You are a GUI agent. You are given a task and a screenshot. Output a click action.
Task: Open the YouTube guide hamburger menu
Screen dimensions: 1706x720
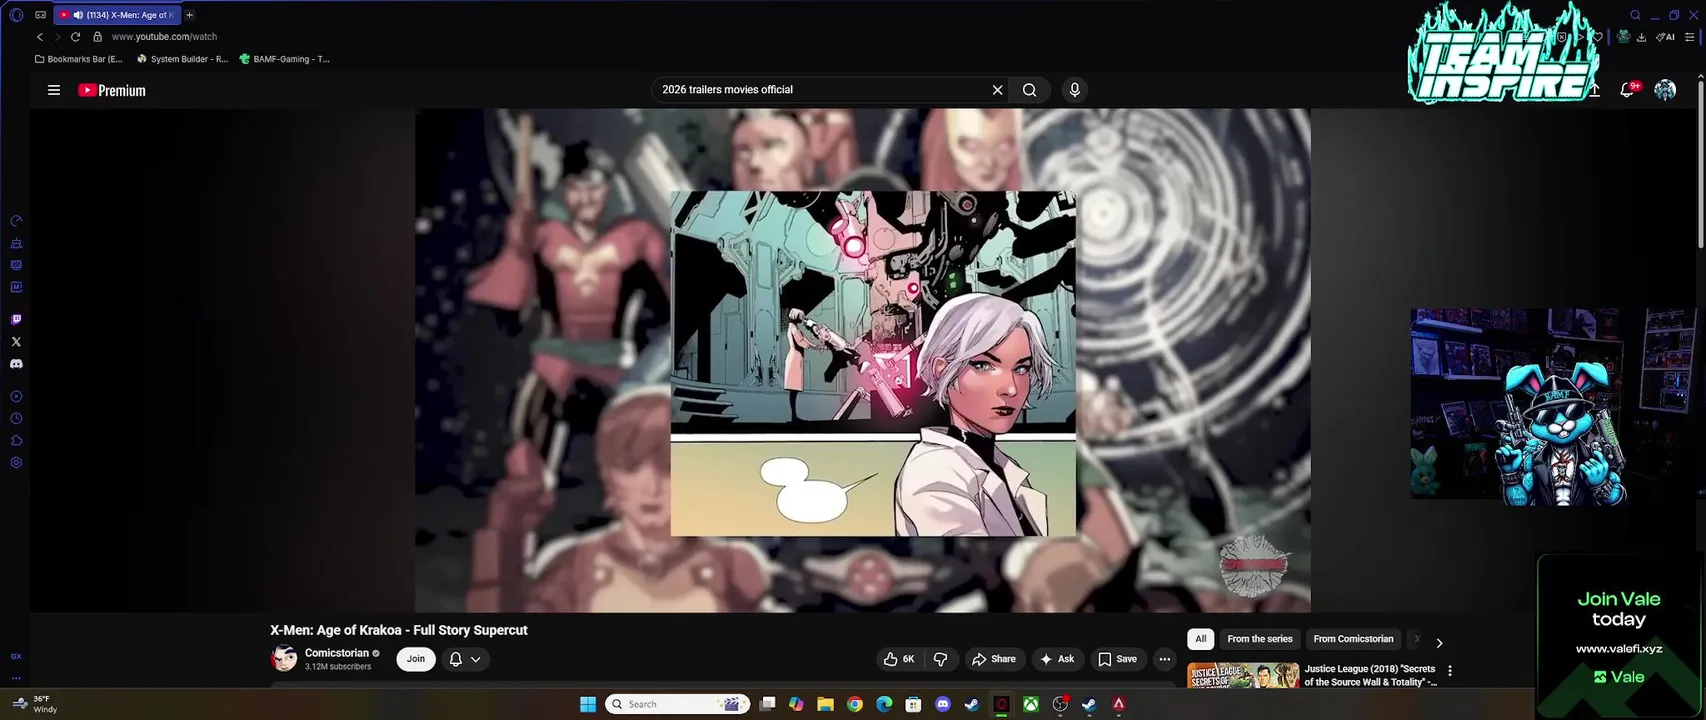coord(54,90)
